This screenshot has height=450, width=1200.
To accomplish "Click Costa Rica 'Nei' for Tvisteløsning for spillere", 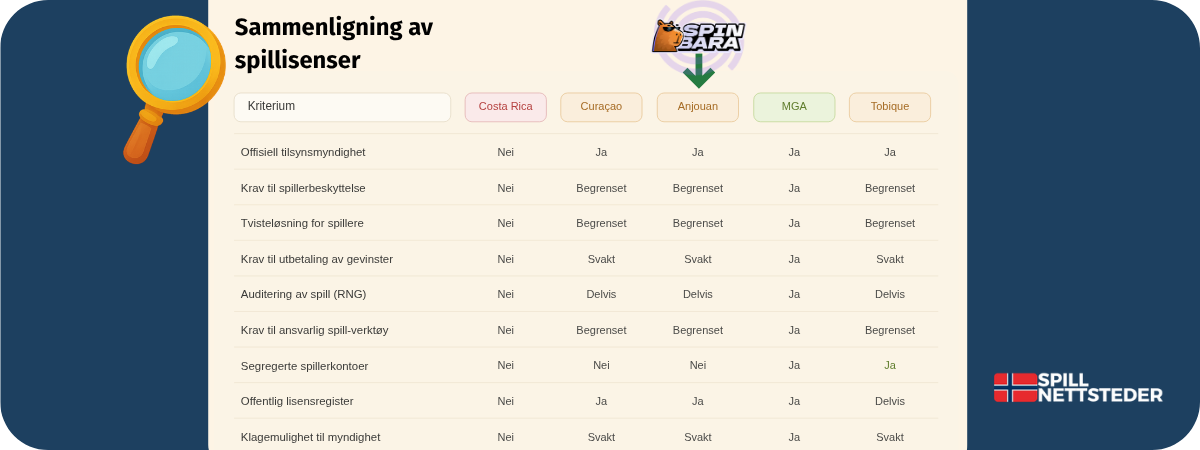I will 506,223.
